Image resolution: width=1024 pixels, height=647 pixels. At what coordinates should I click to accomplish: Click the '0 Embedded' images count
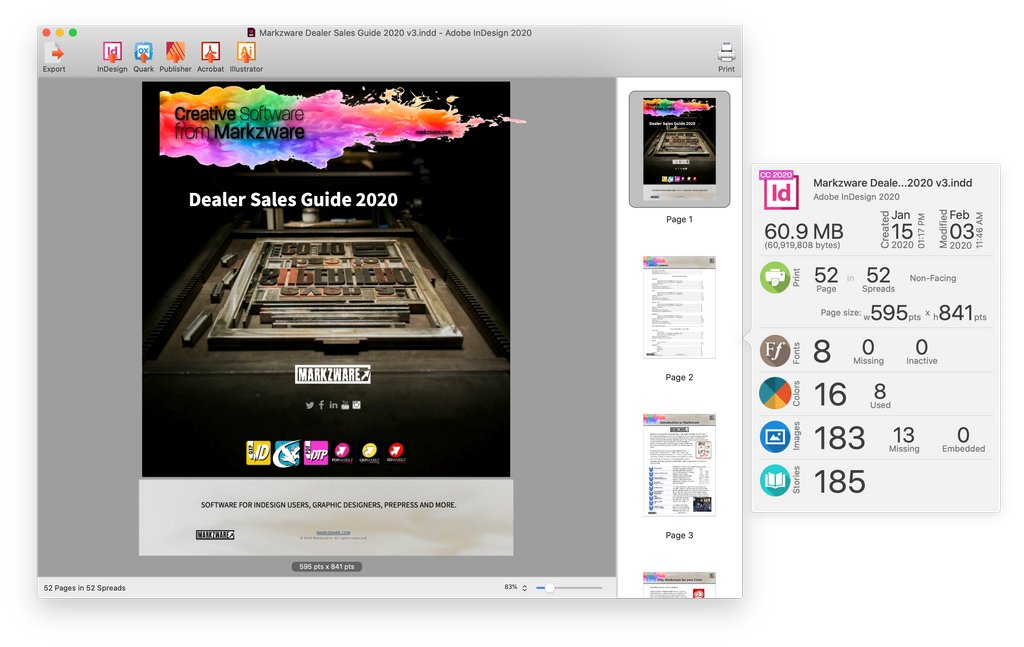coord(963,439)
